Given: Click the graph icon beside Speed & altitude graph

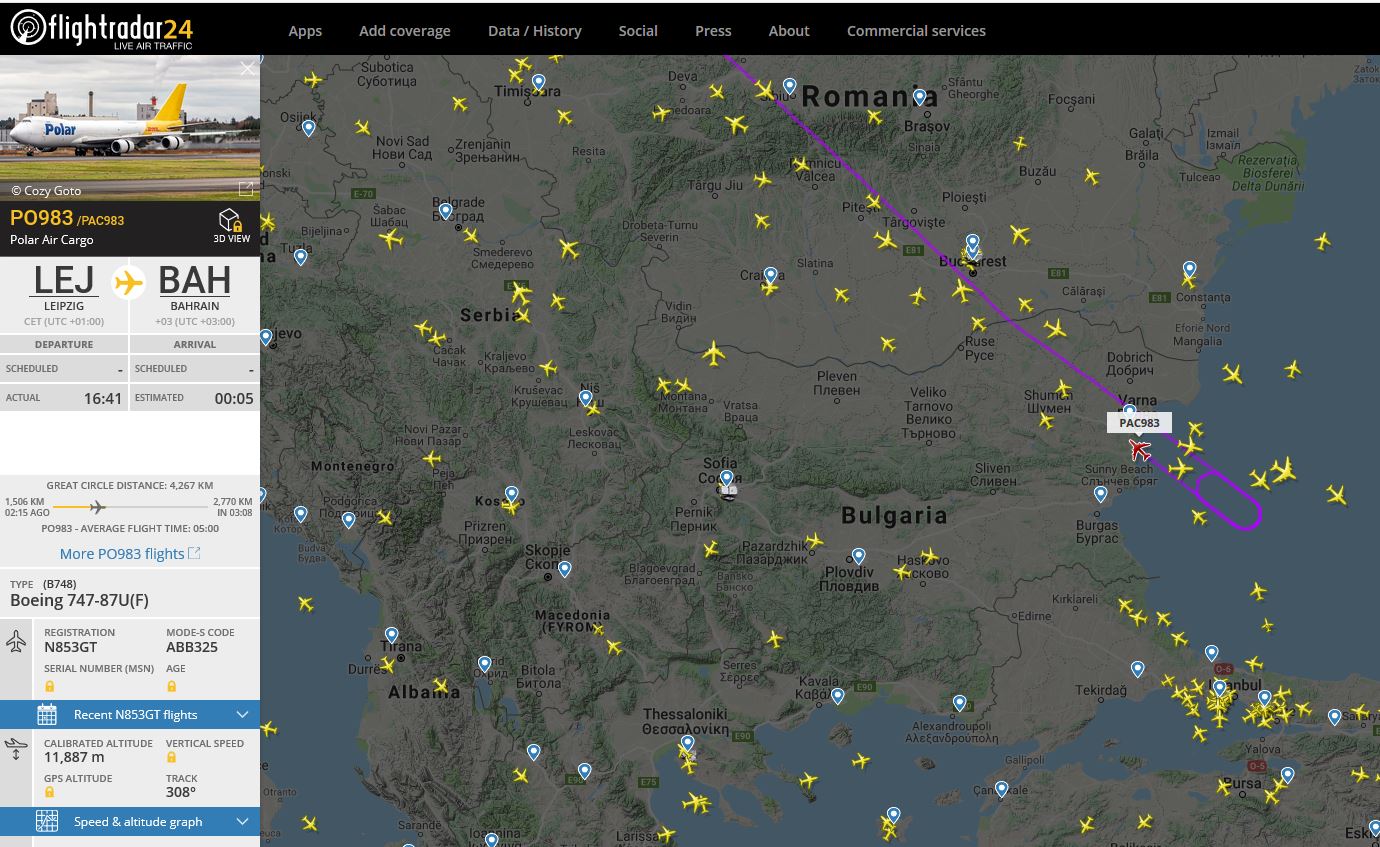Looking at the screenshot, I should tap(47, 821).
